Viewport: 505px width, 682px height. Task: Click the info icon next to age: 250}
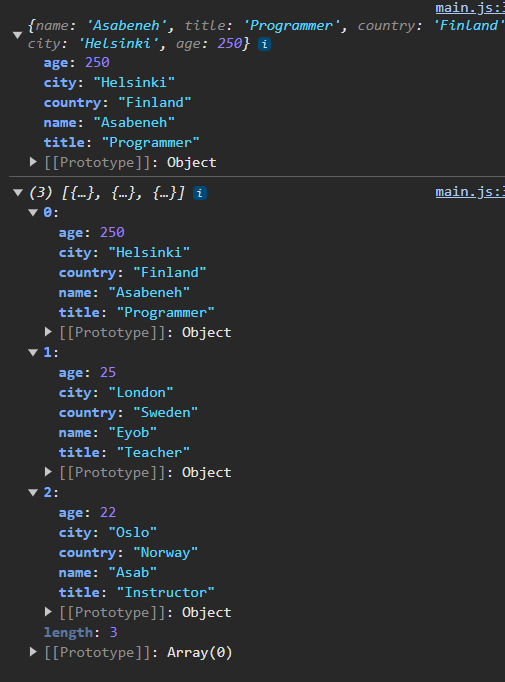(x=264, y=44)
